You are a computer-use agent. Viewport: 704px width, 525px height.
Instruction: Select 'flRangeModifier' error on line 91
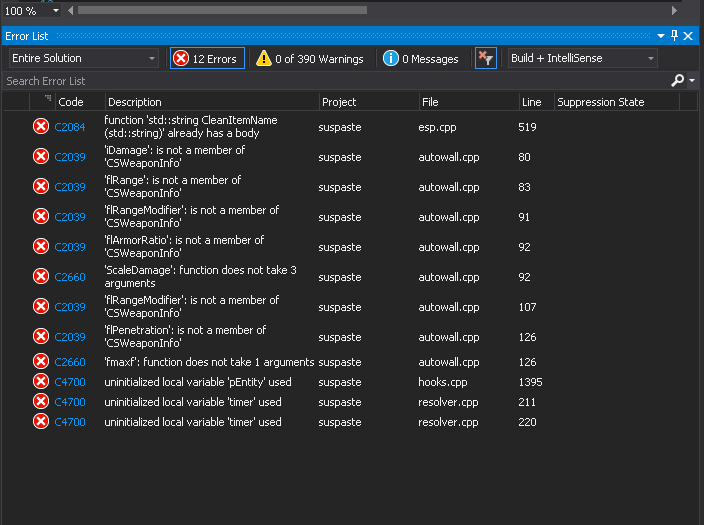pos(192,216)
